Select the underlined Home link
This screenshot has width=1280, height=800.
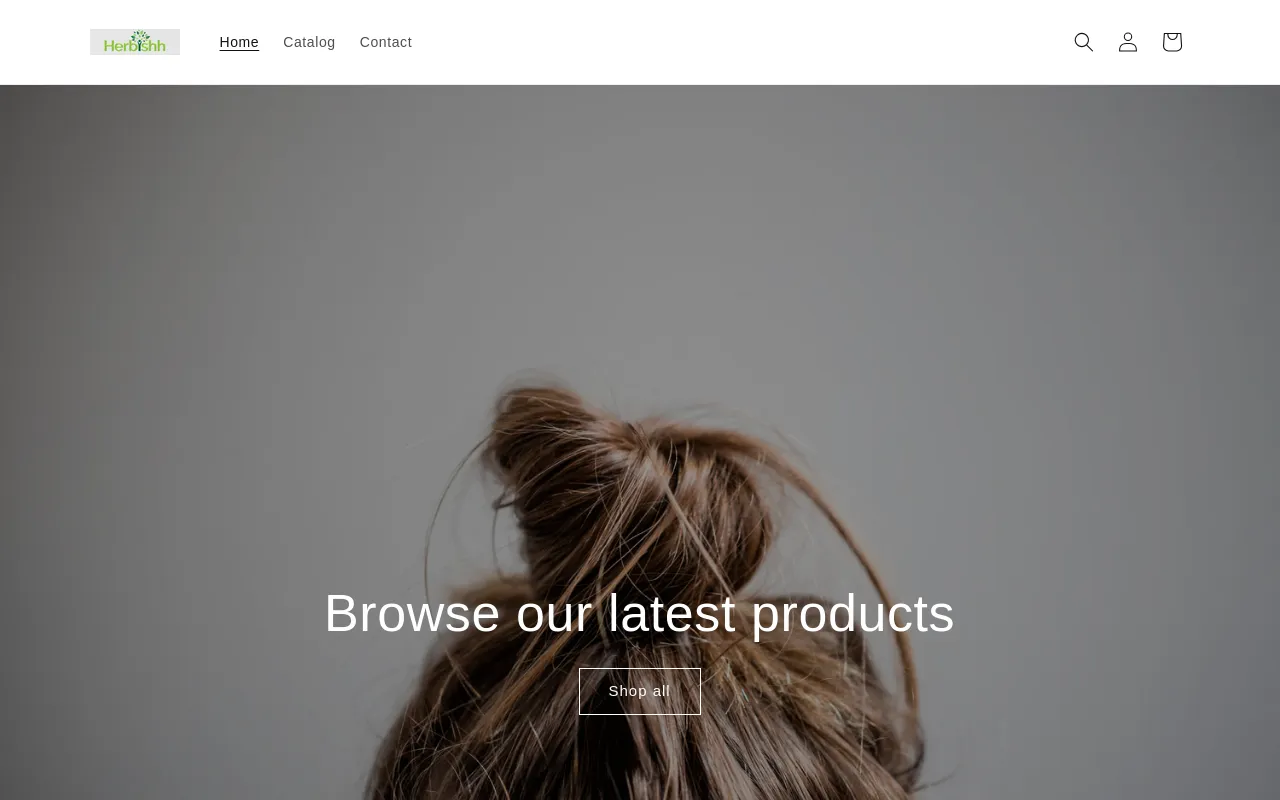pos(239,42)
